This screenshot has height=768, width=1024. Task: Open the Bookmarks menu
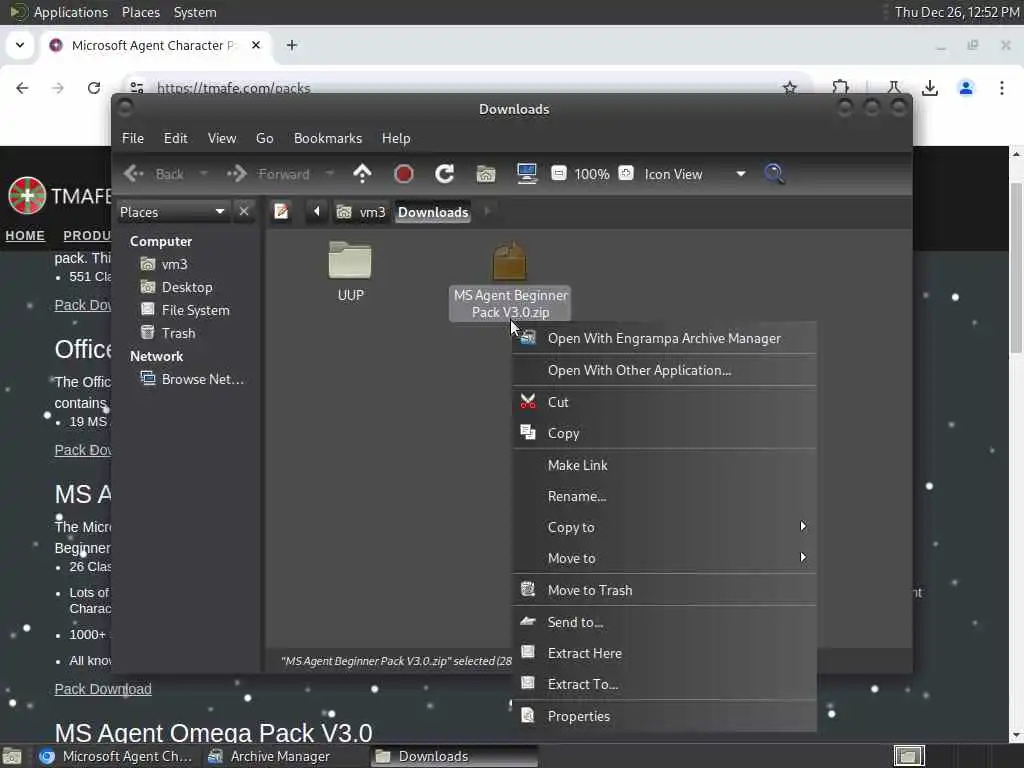pyautogui.click(x=328, y=138)
